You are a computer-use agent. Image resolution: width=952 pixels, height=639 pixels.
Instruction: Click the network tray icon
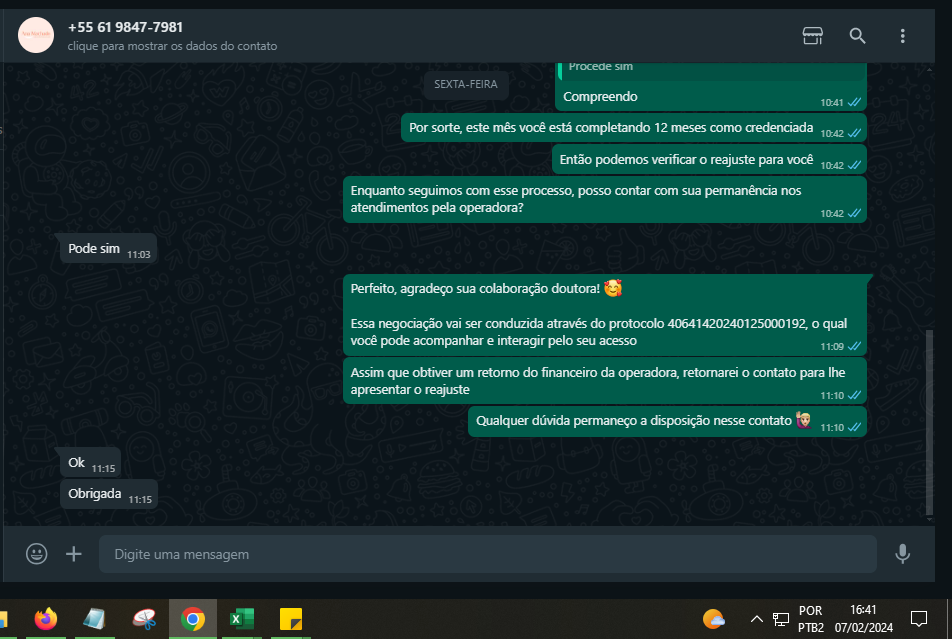tap(781, 619)
